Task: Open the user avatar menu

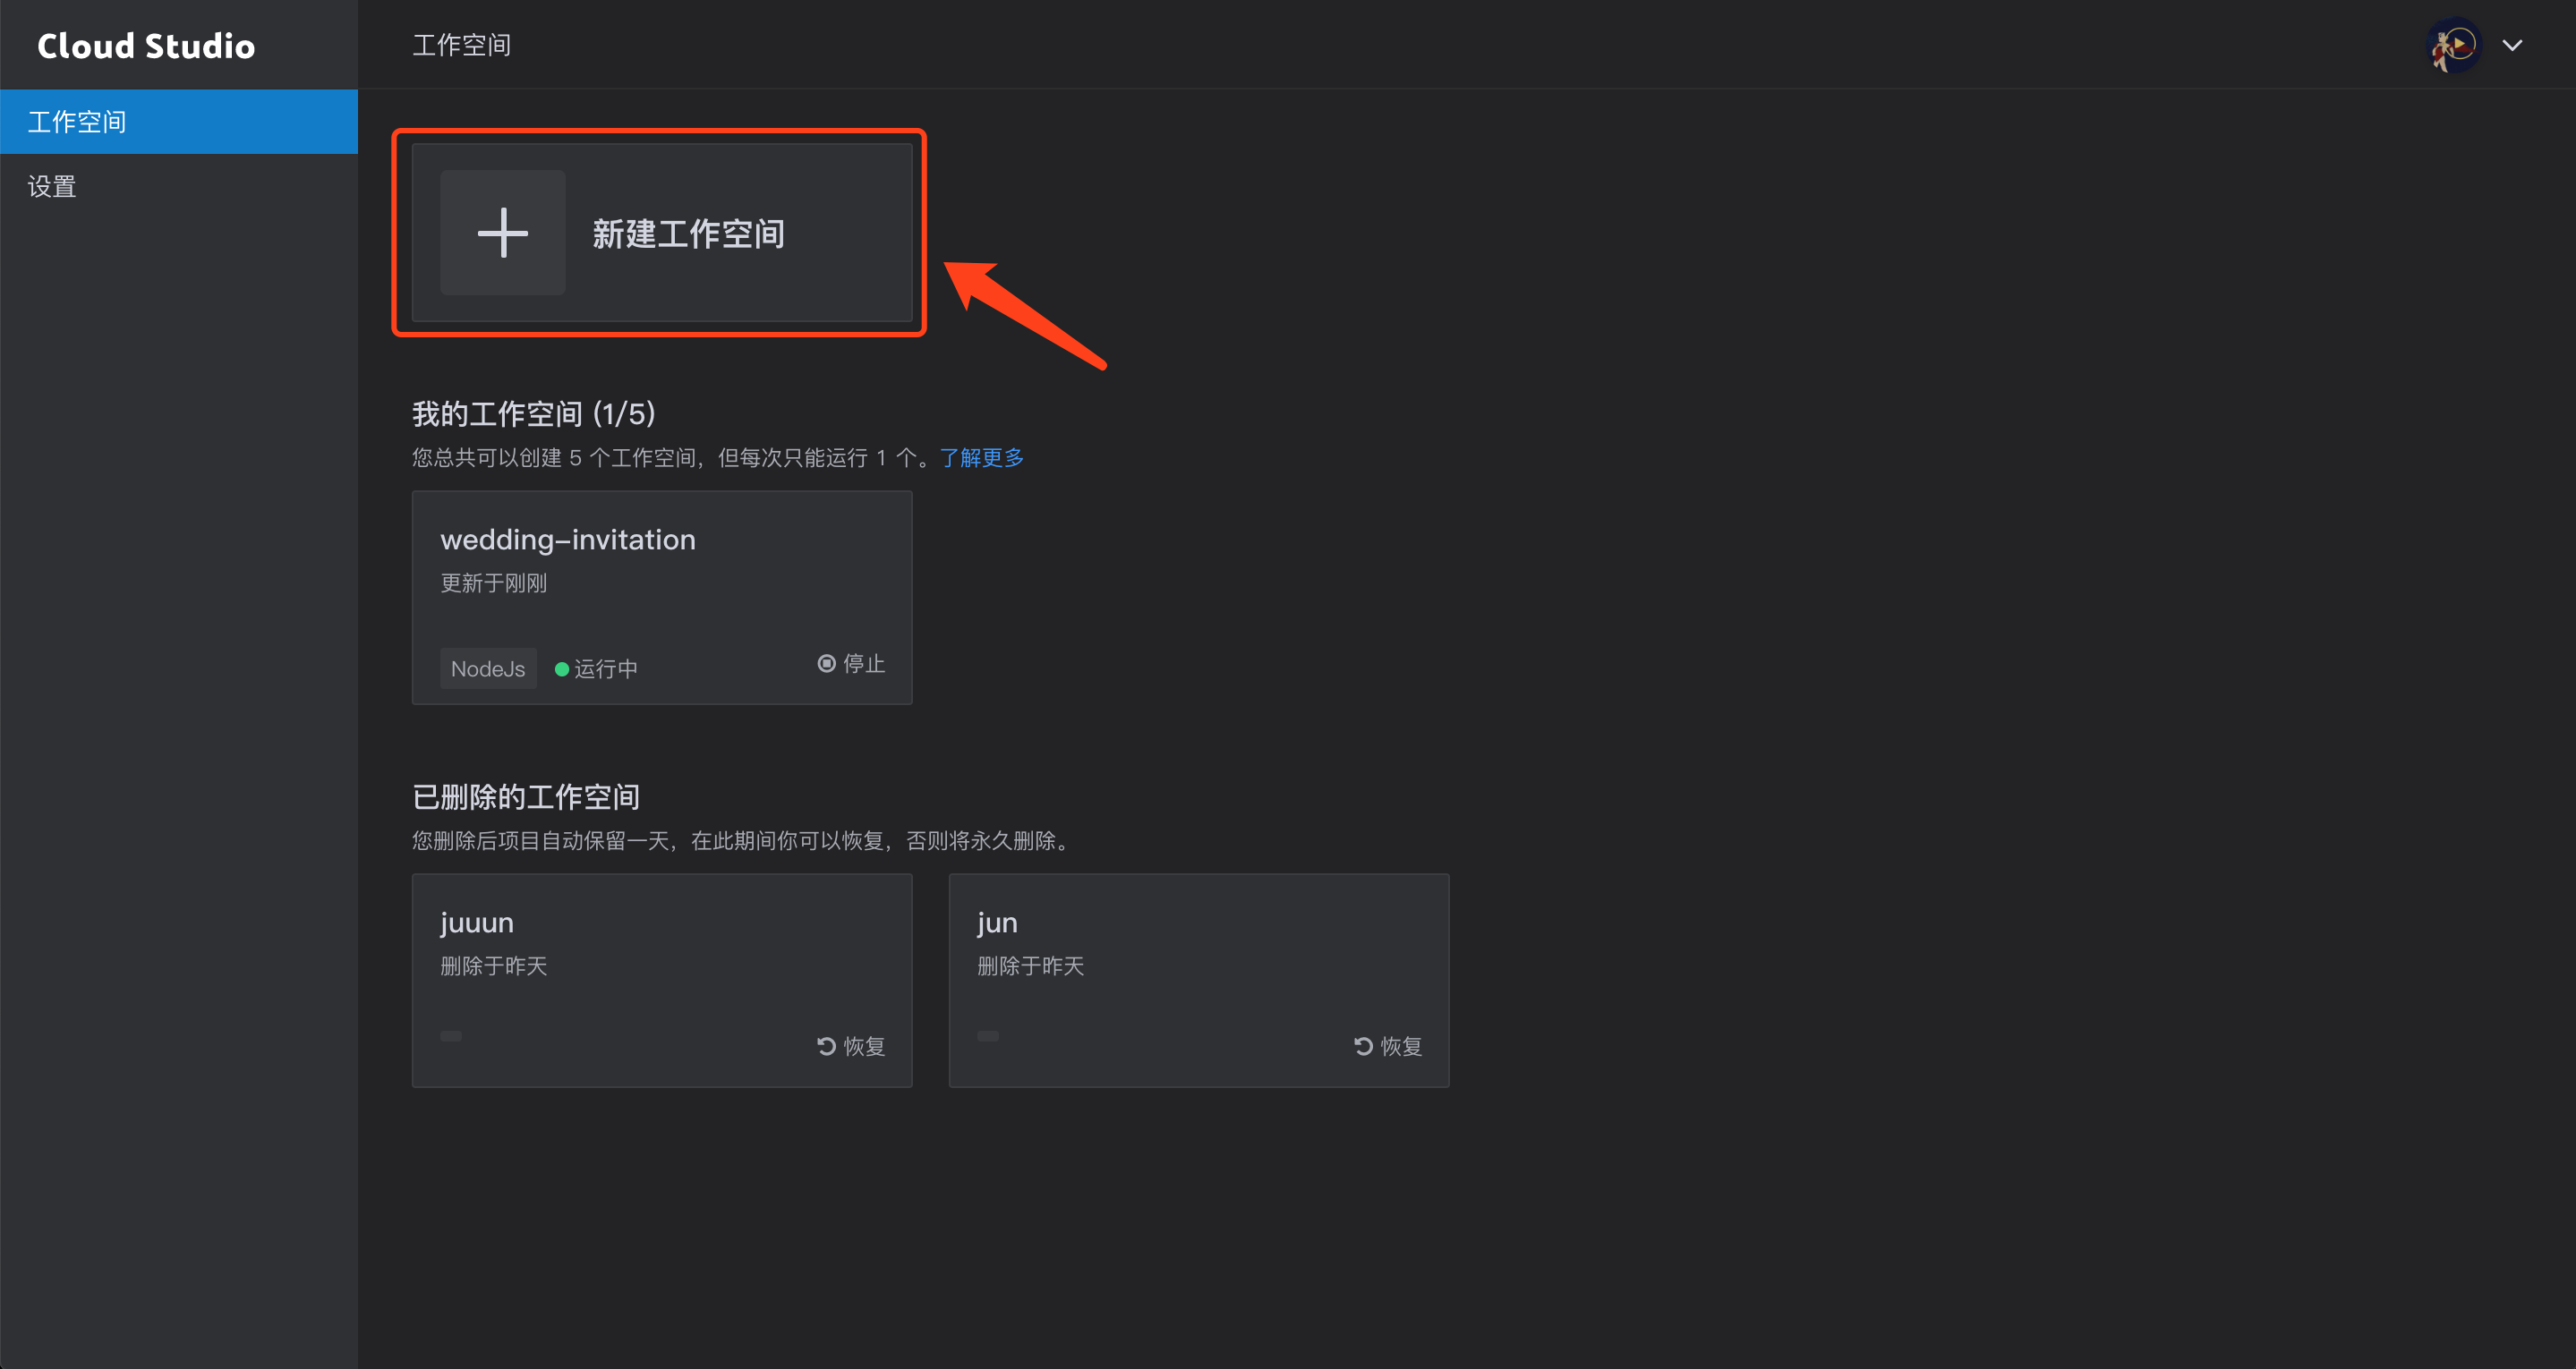Action: (2453, 45)
